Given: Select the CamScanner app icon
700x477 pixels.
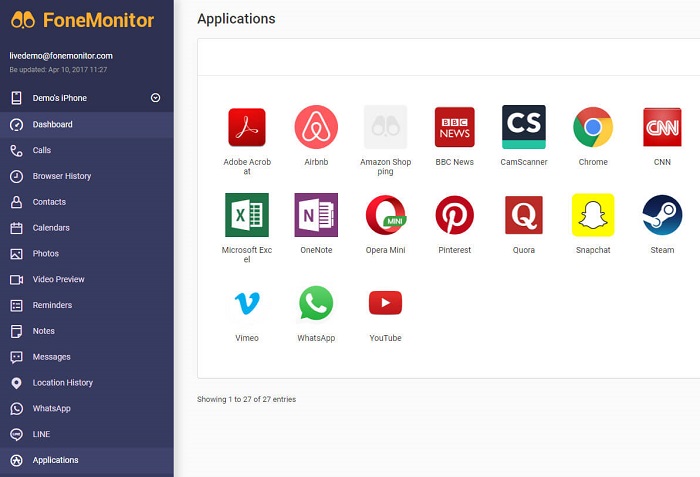Looking at the screenshot, I should point(524,127).
